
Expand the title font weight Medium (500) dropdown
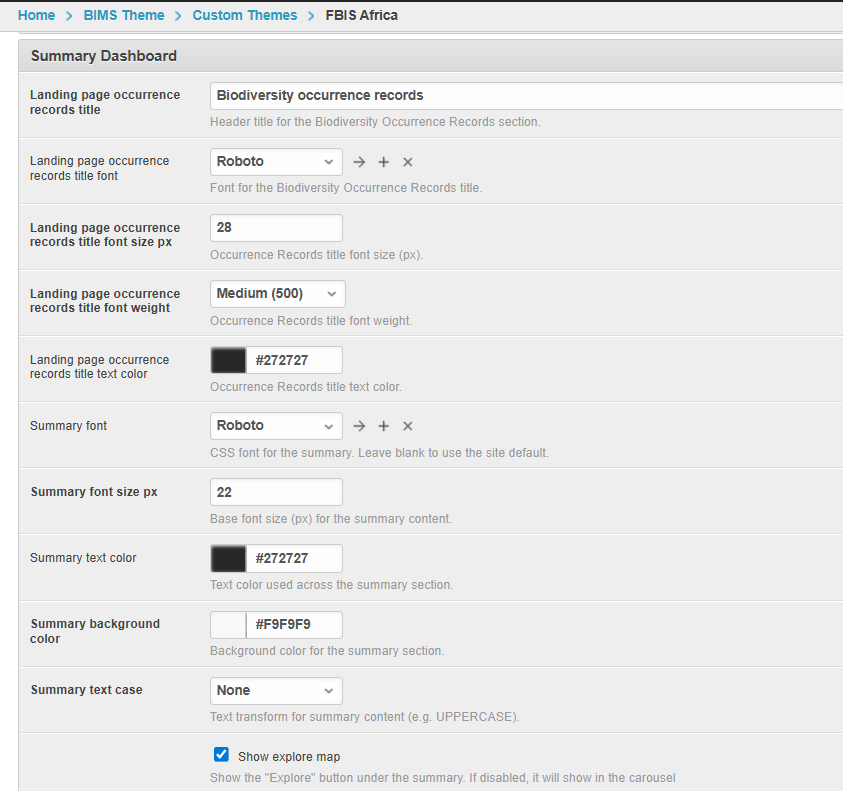point(277,294)
